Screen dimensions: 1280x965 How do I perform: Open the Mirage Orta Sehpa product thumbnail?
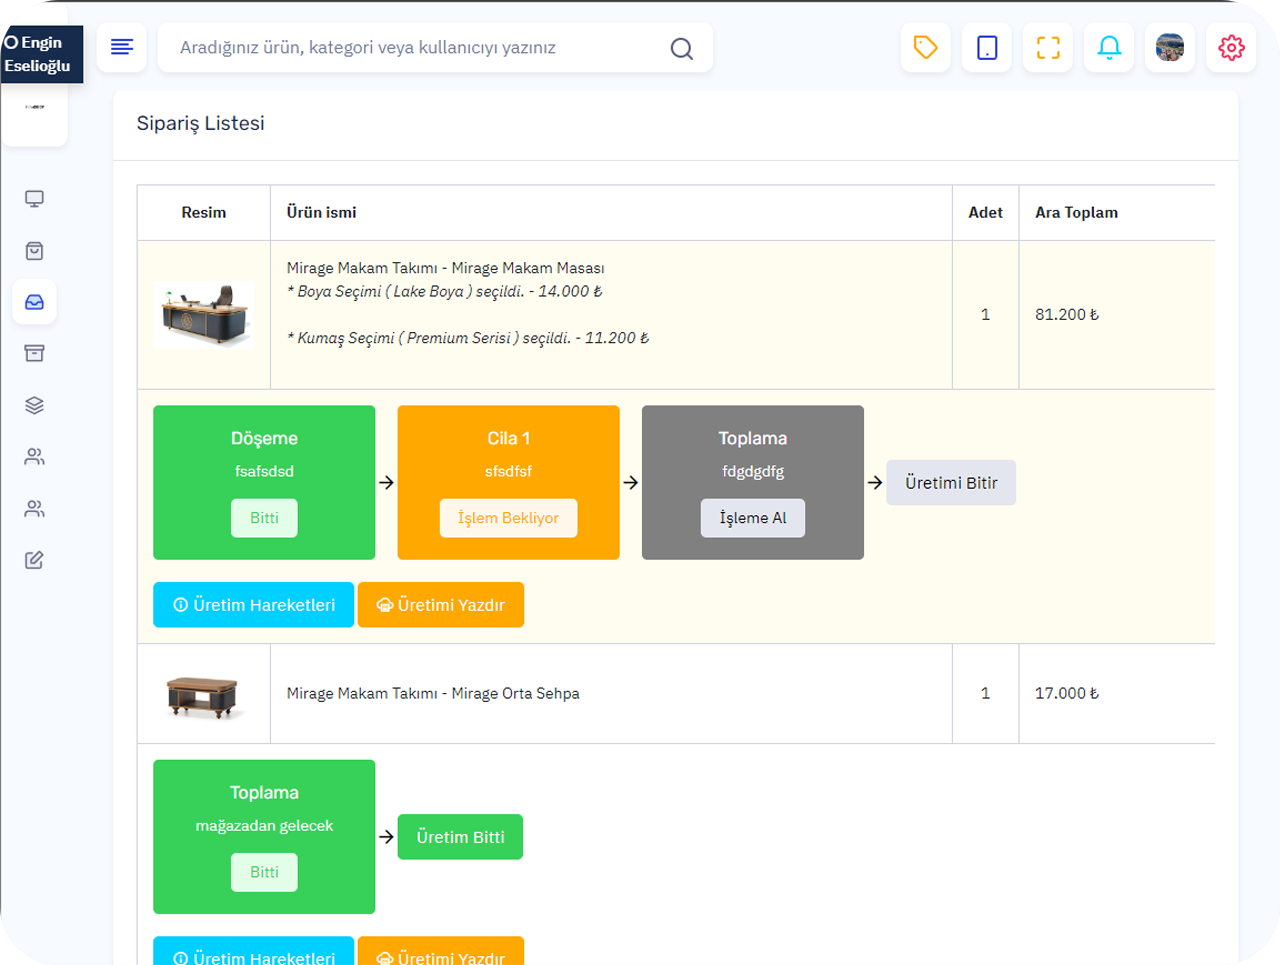click(x=204, y=695)
